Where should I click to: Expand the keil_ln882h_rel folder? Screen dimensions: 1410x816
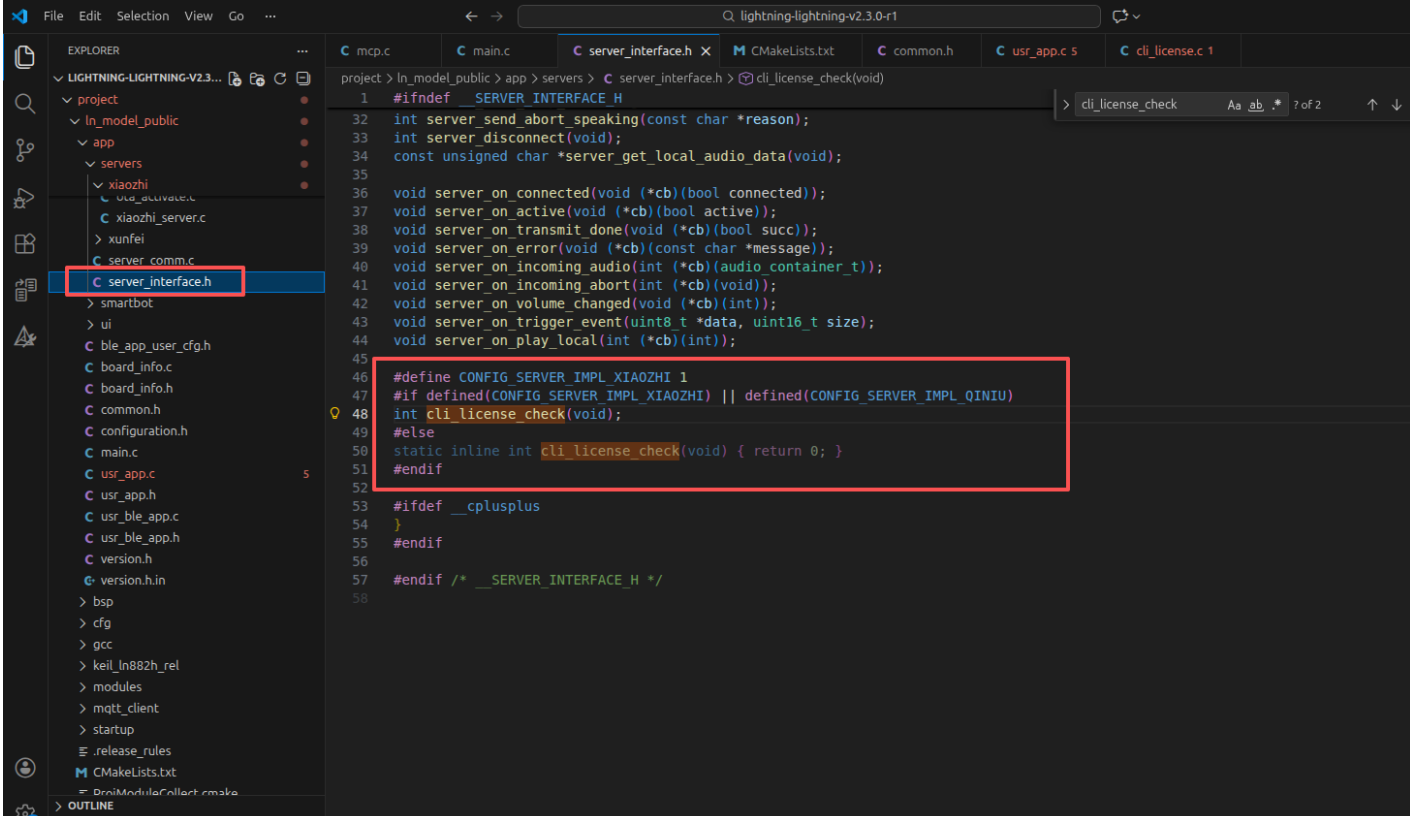(x=83, y=665)
